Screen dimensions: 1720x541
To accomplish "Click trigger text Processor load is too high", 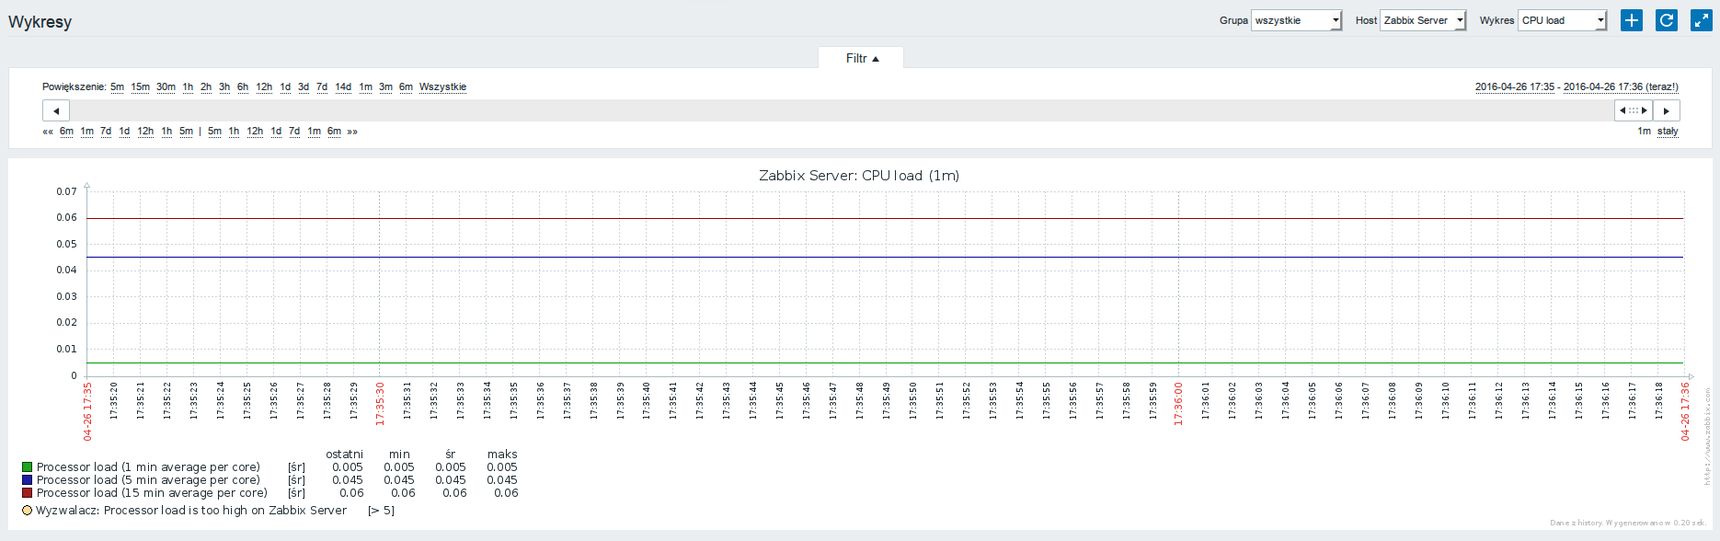I will click(189, 510).
